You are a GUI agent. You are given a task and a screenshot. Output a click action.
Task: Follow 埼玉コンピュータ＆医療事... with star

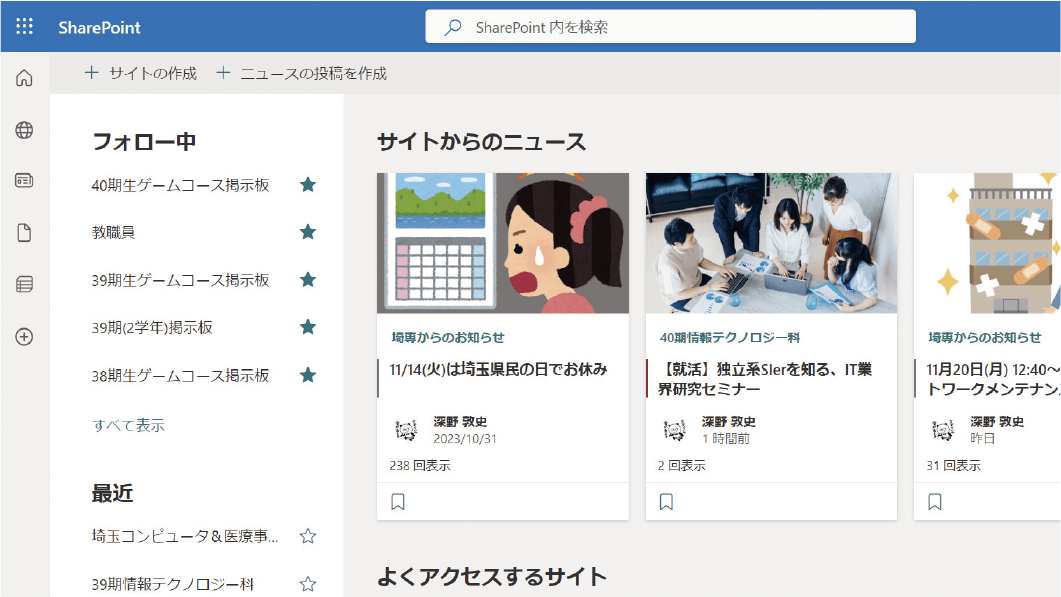click(308, 536)
